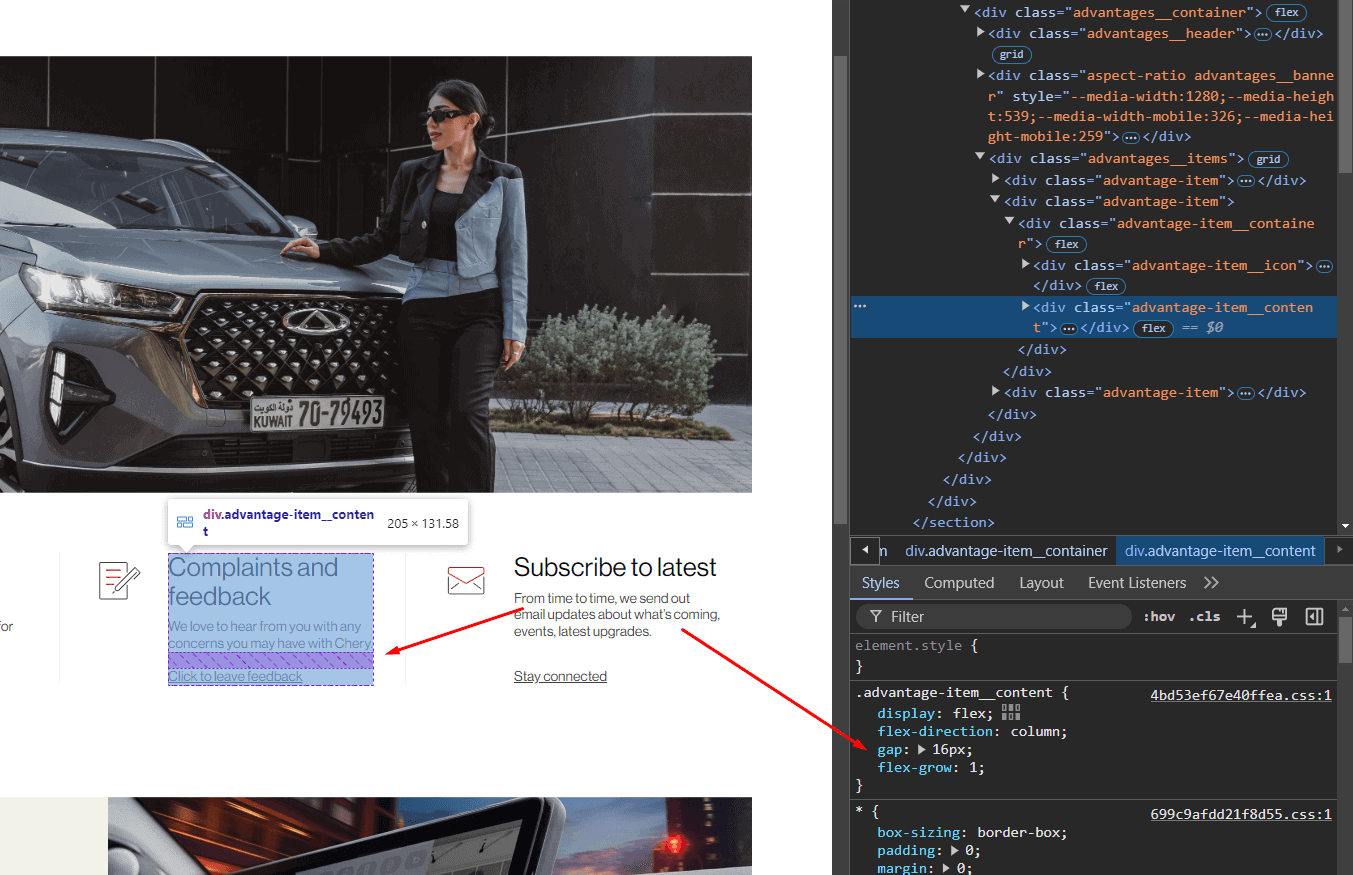The image size is (1353, 875).
Task: Click the Stay connected link
Action: click(560, 677)
